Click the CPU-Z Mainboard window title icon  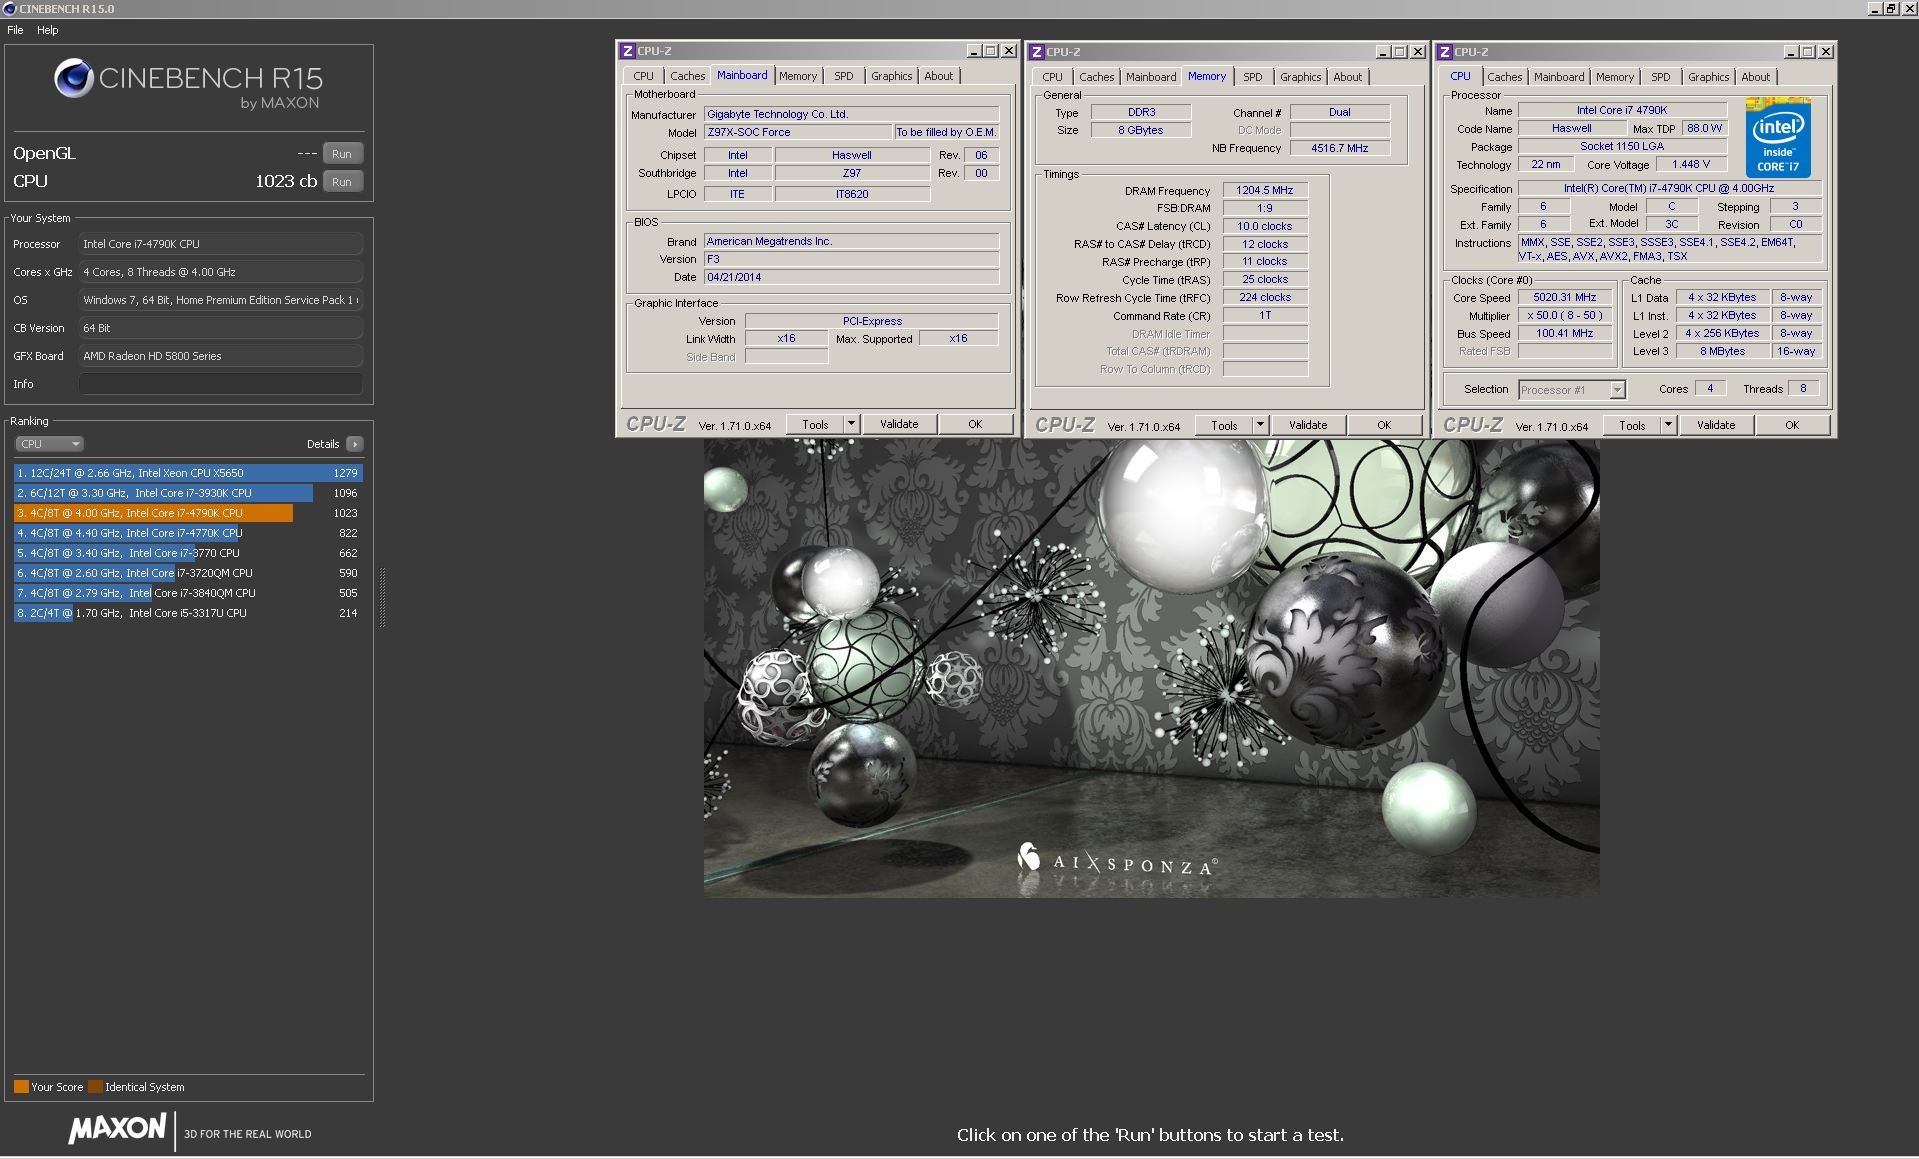(627, 51)
